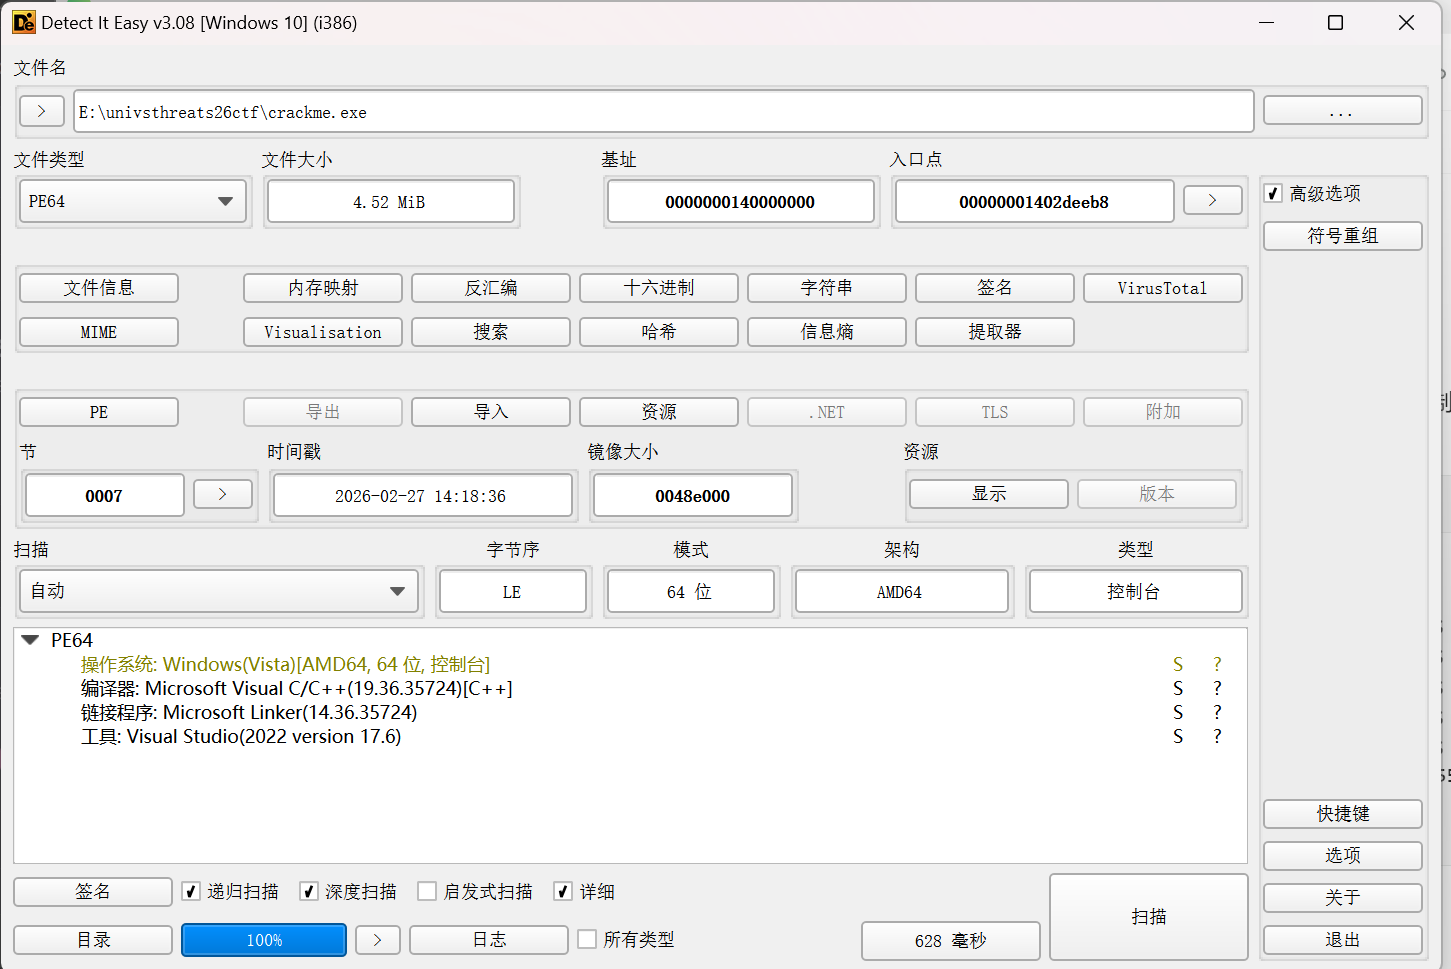Screen dimensions: 1451x969
Task: Open the 信息熵 entropy view
Action: [827, 332]
